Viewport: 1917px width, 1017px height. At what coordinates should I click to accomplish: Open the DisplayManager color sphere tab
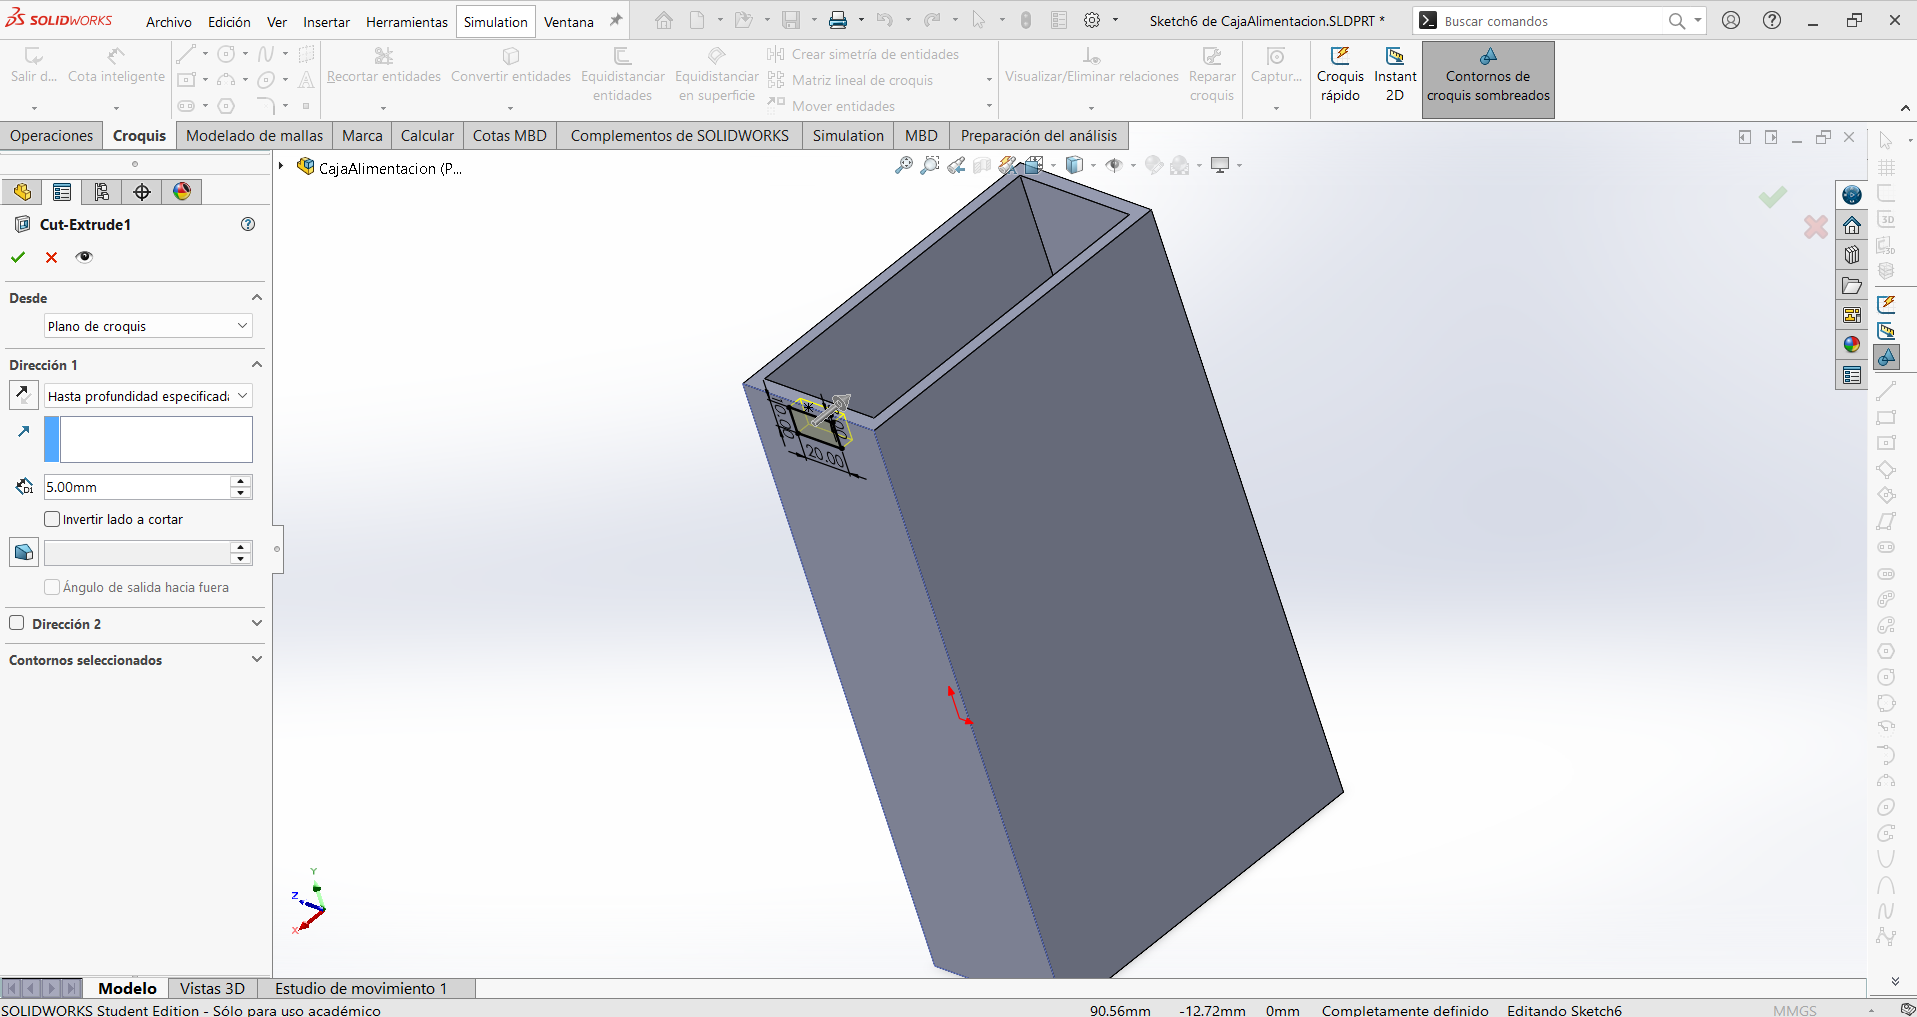click(x=182, y=192)
